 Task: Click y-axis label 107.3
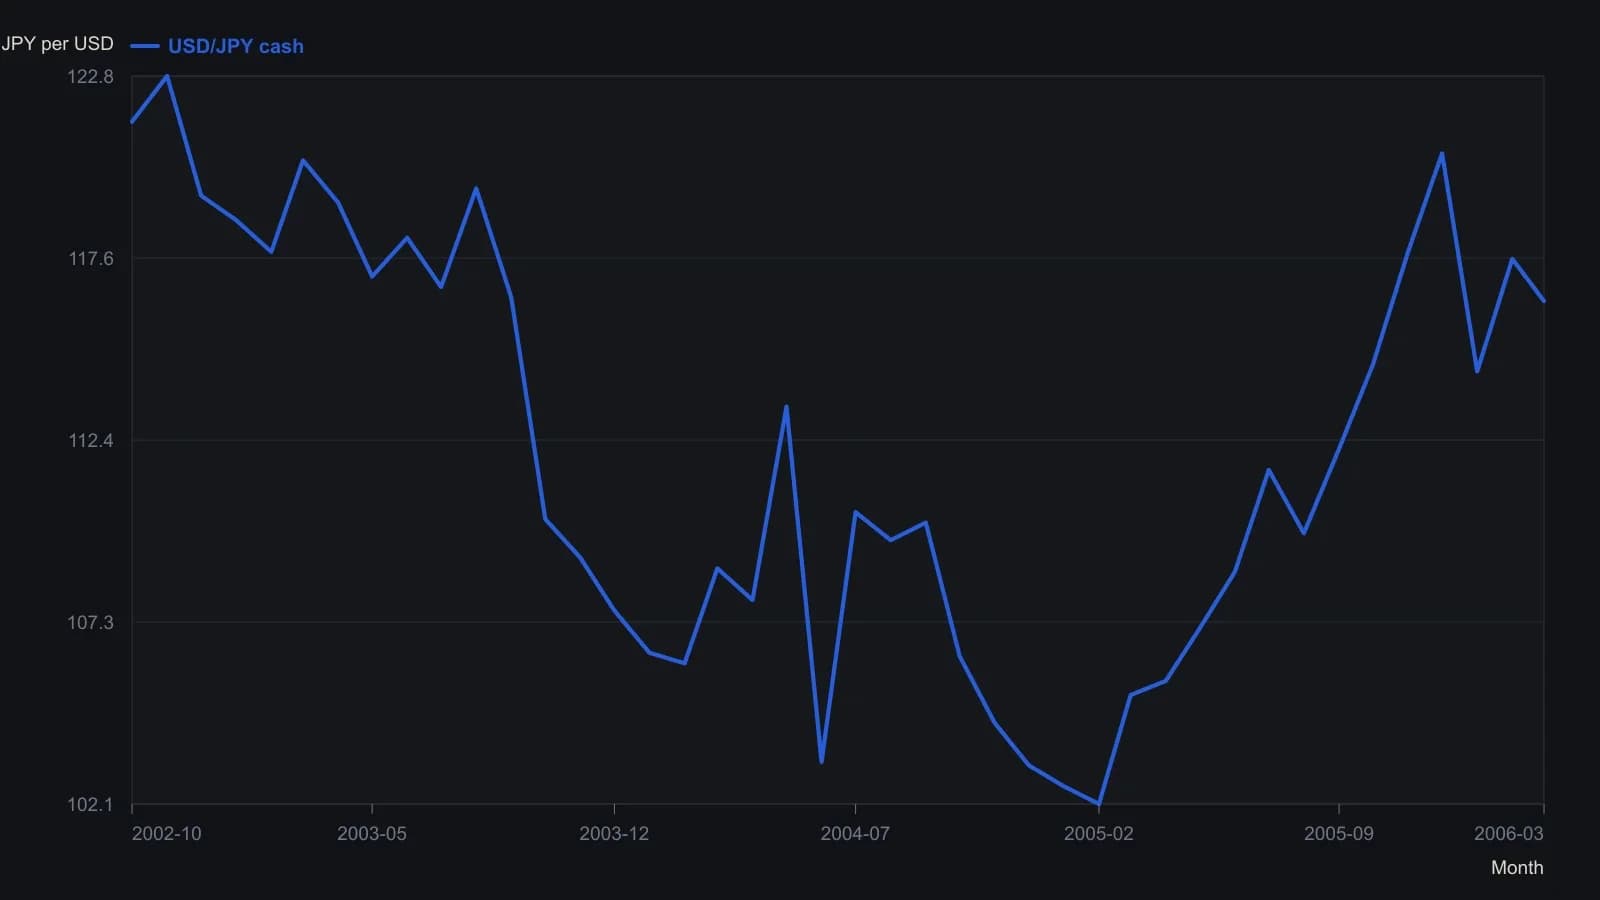click(91, 623)
